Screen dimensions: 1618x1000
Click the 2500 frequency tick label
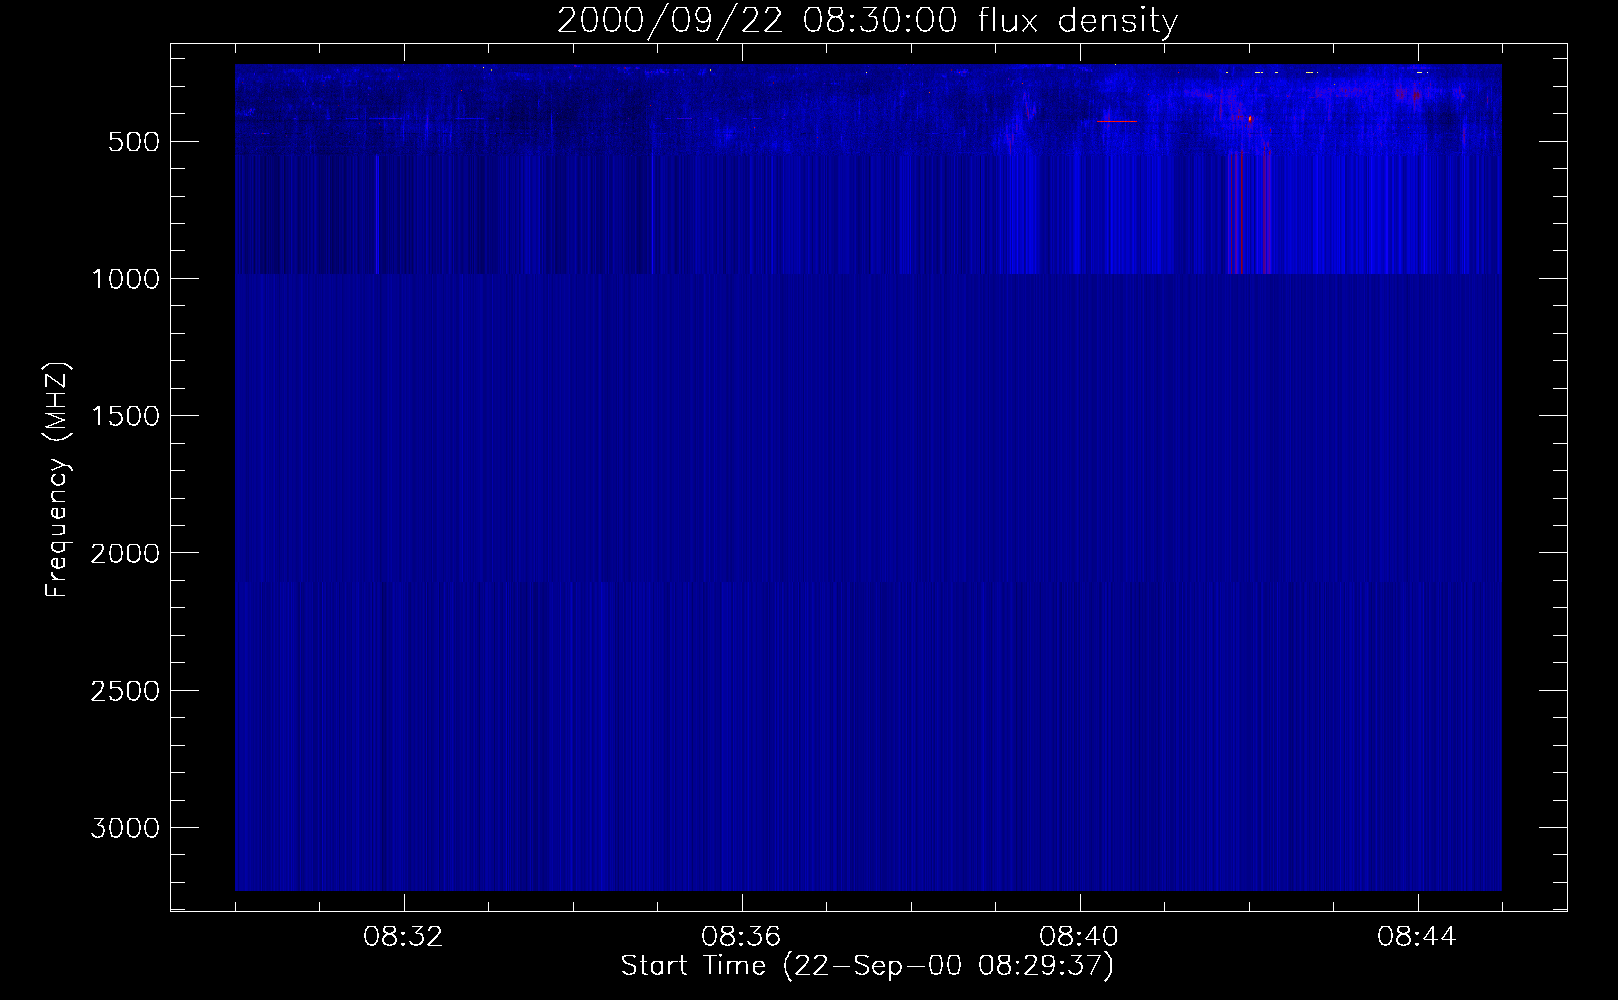125,691
